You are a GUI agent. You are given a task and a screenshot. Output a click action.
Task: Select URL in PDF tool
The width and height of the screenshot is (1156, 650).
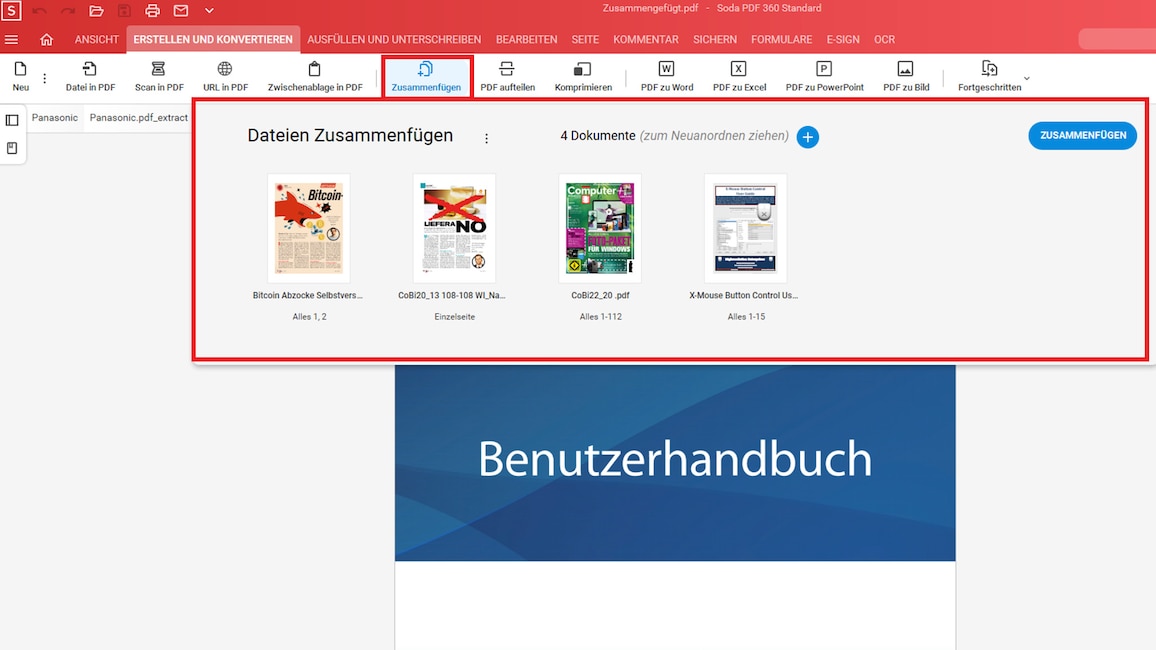(x=225, y=77)
